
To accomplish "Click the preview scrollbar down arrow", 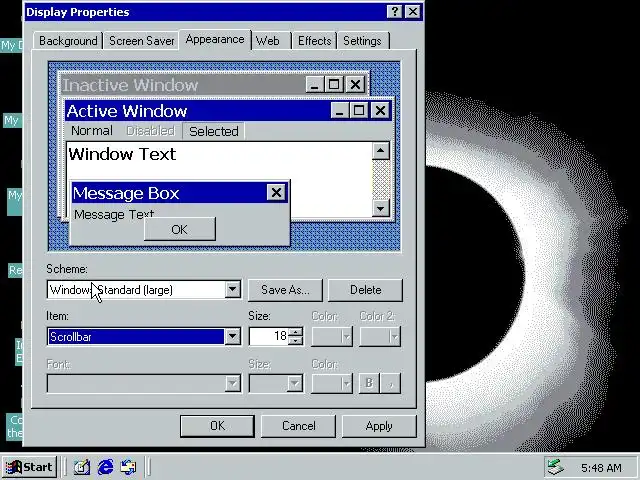I will (380, 208).
